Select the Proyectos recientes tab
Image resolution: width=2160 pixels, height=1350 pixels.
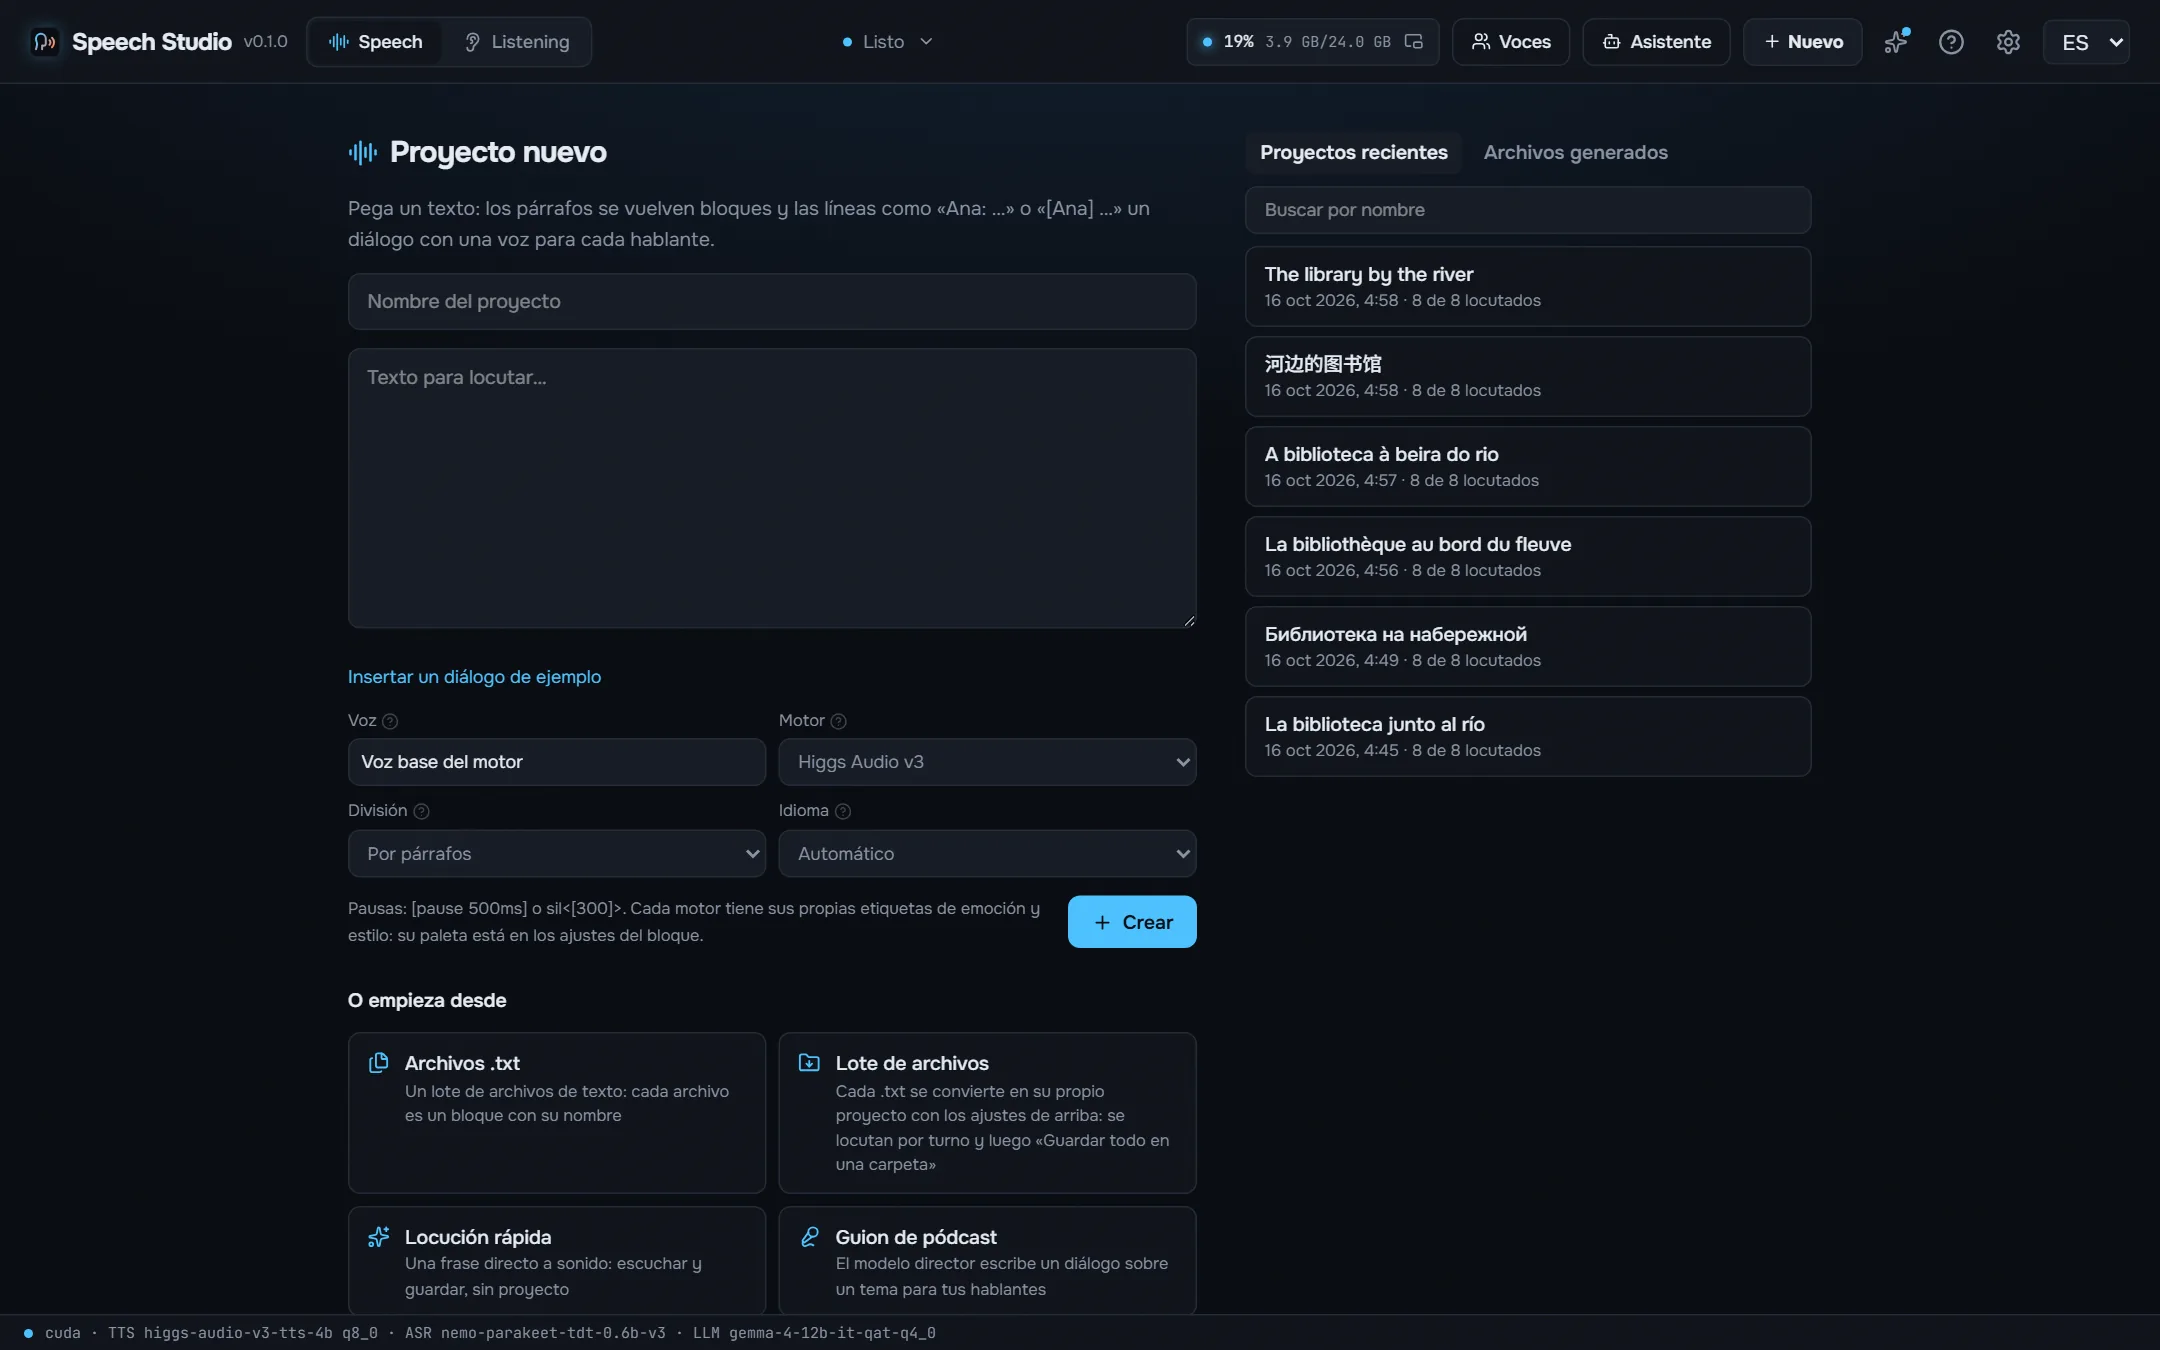pyautogui.click(x=1353, y=152)
